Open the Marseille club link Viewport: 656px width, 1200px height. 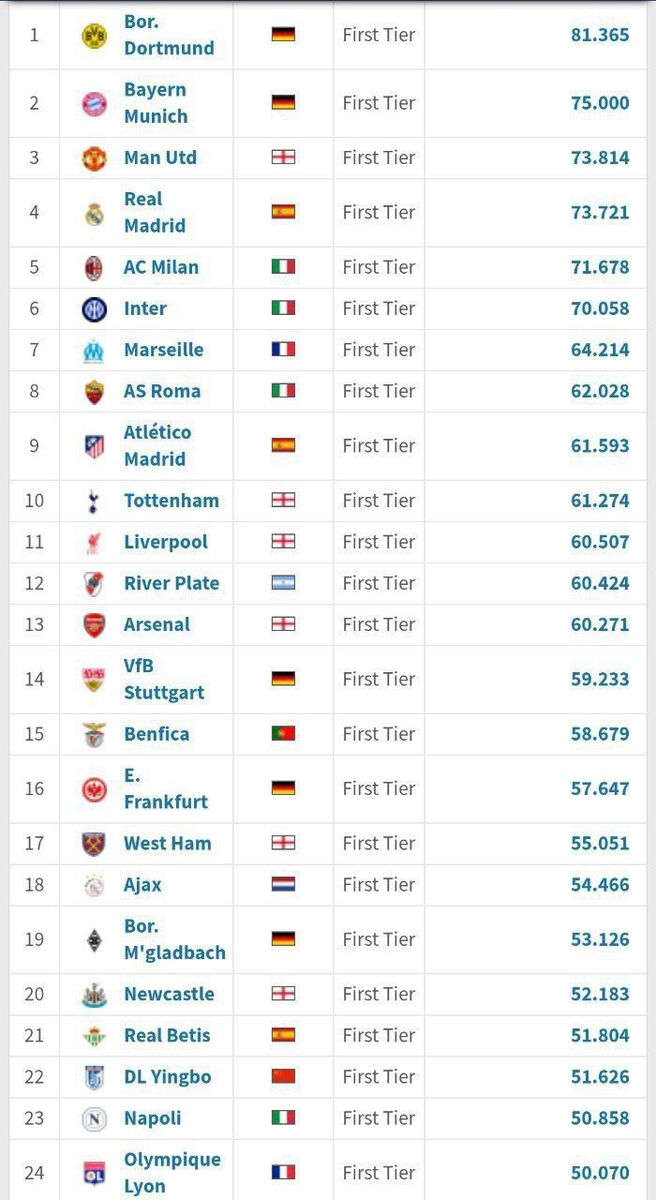[163, 350]
